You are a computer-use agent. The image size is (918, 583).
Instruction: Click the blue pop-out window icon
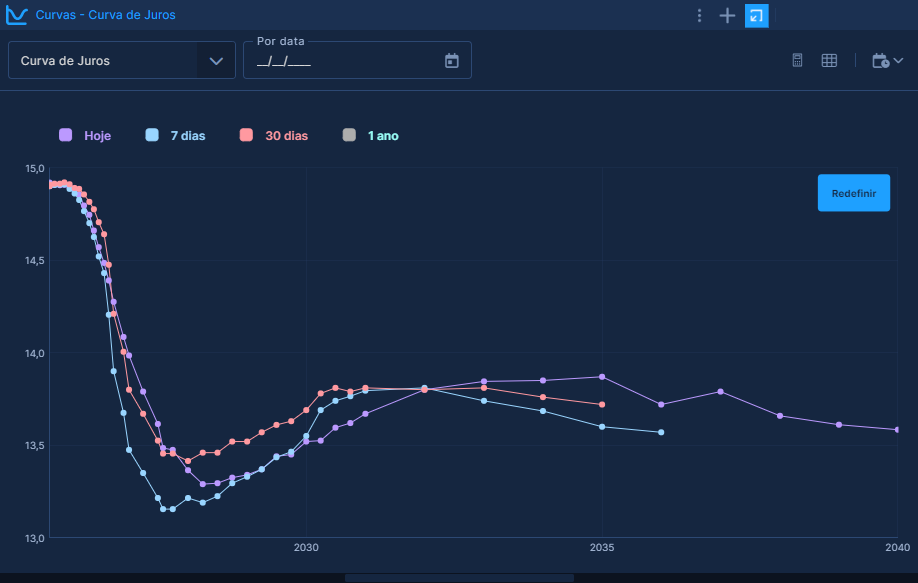[x=757, y=15]
